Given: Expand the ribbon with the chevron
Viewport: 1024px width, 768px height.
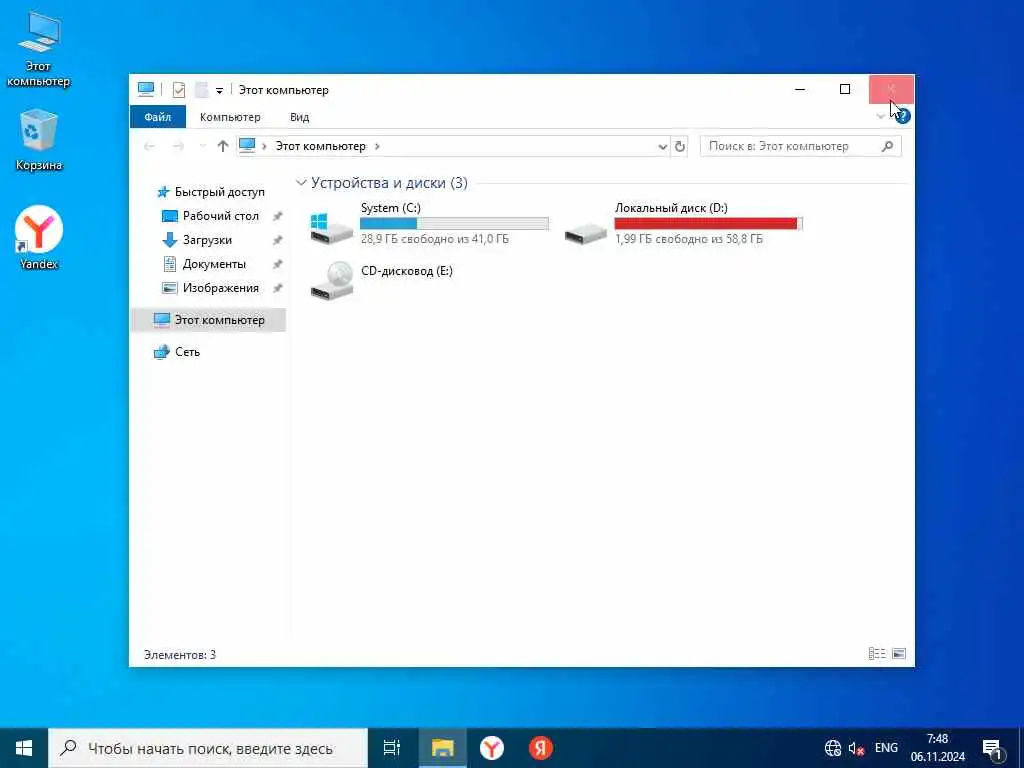Looking at the screenshot, I should pyautogui.click(x=880, y=117).
